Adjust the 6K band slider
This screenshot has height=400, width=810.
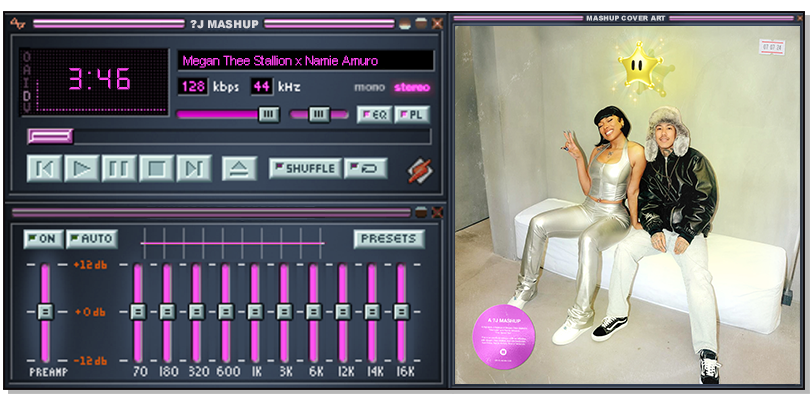point(314,312)
